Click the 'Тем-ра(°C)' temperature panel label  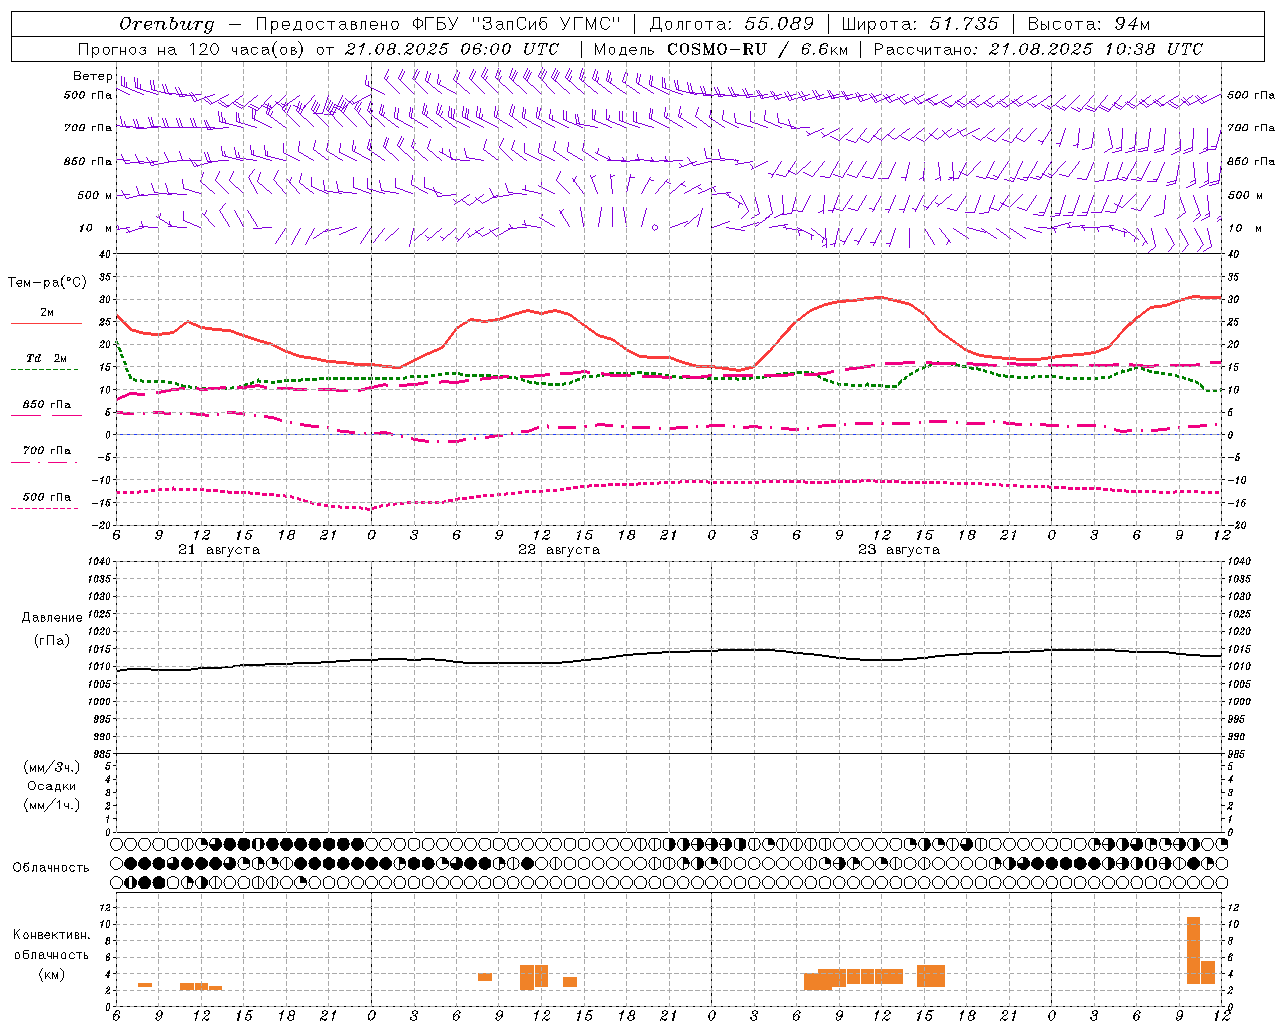(x=47, y=283)
